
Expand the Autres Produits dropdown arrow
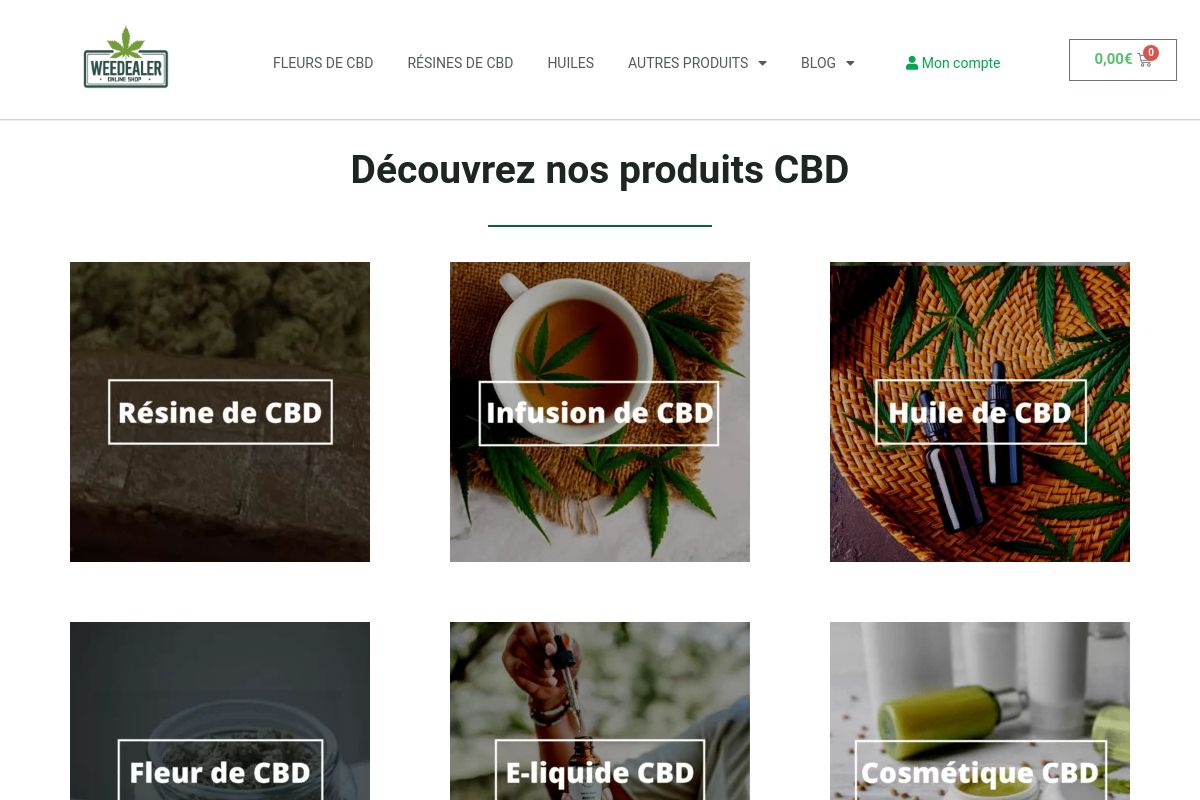tap(762, 63)
